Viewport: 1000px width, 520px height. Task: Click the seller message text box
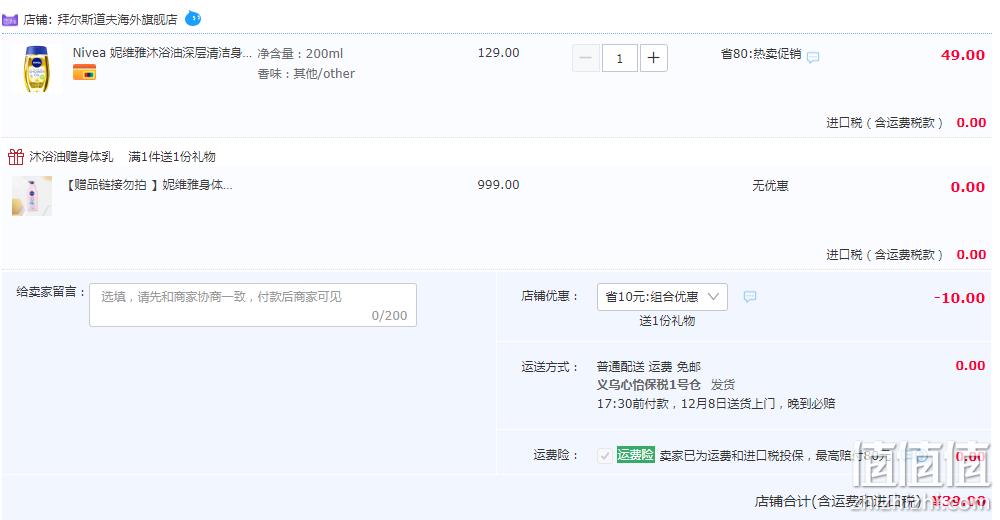tap(253, 305)
